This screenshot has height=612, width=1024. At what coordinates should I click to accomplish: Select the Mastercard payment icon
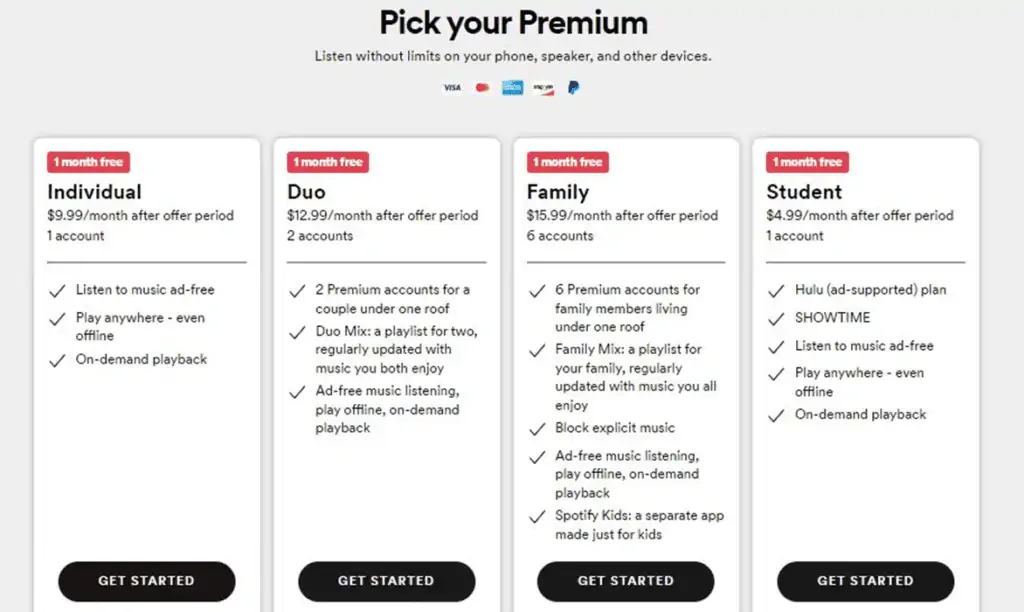click(x=481, y=87)
